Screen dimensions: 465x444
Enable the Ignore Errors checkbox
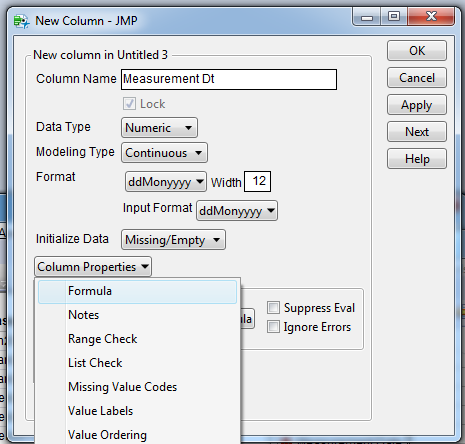(273, 327)
